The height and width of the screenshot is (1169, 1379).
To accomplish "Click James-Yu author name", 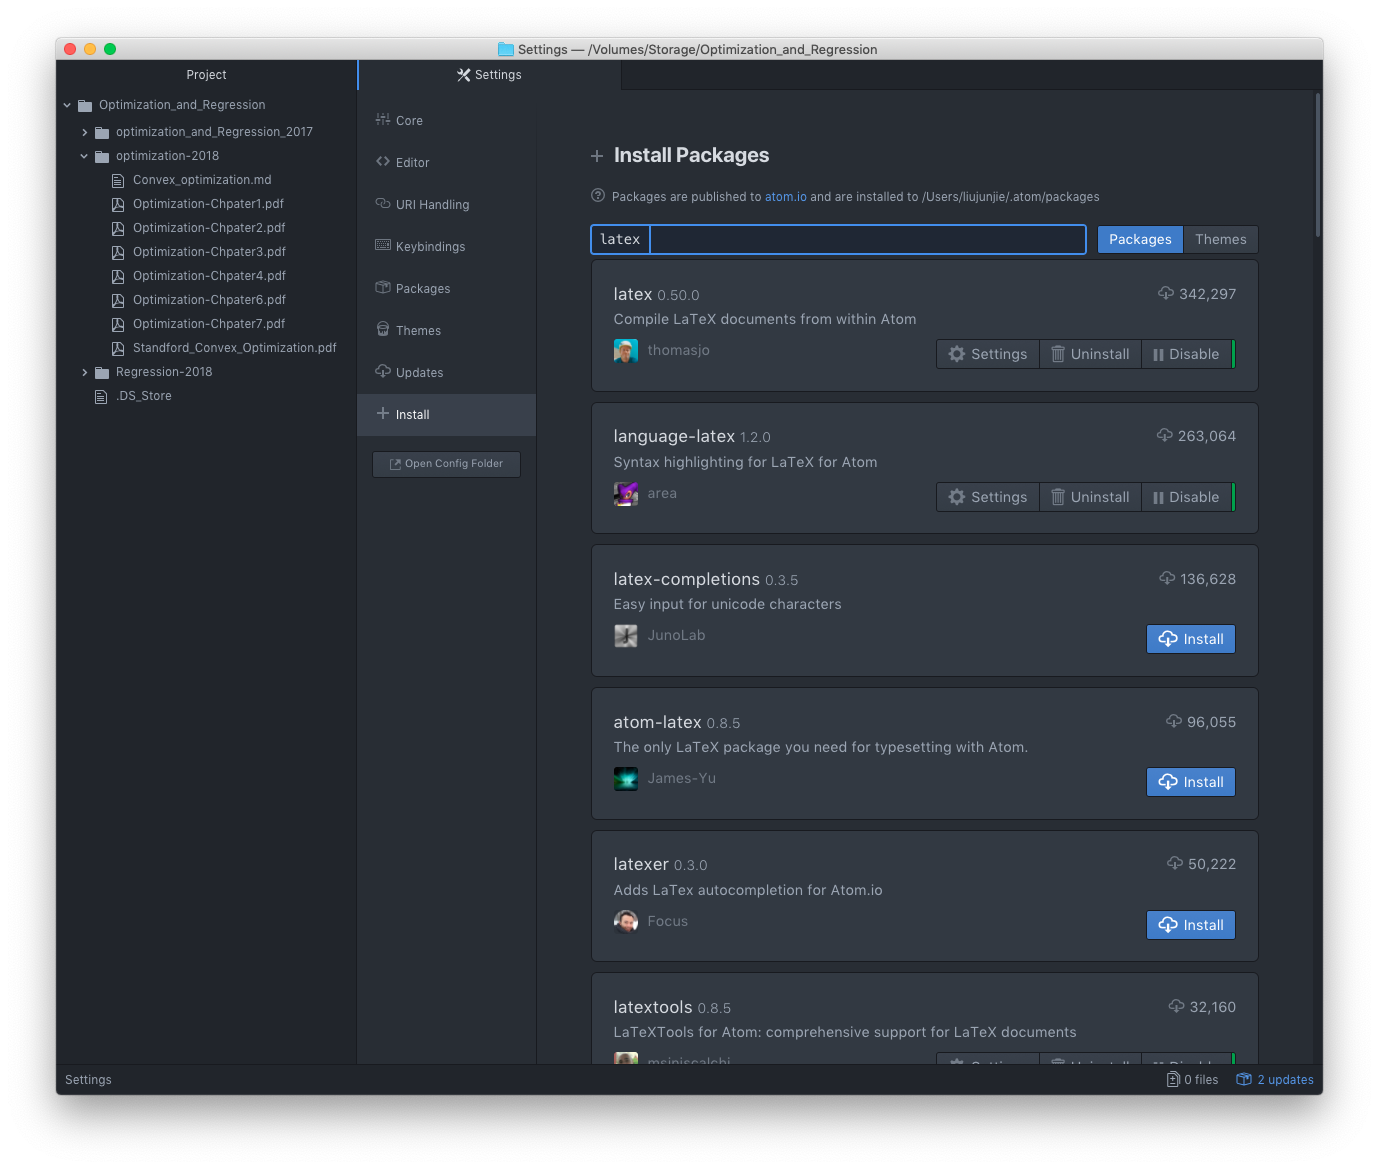I will pos(682,779).
